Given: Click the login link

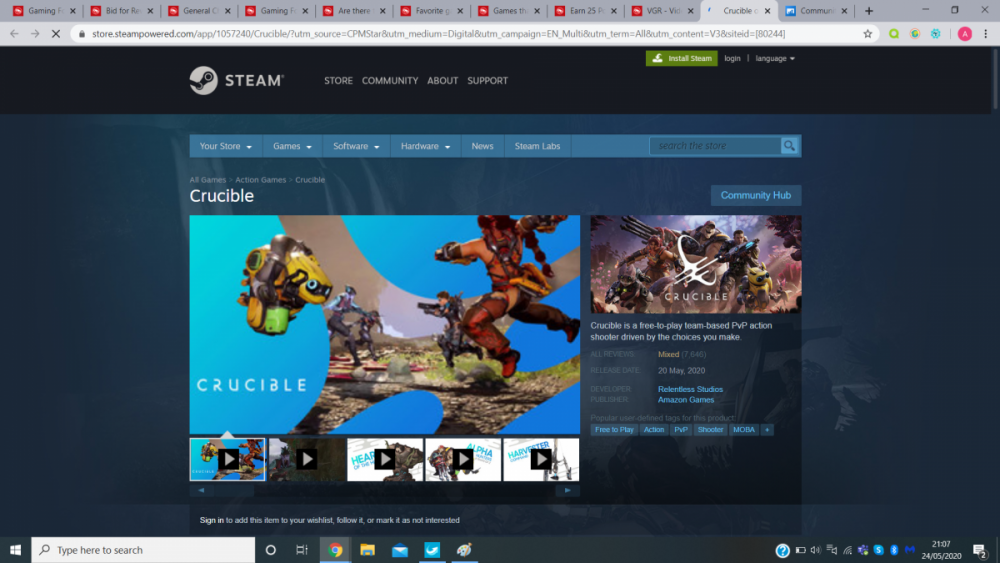Looking at the screenshot, I should tap(732, 58).
